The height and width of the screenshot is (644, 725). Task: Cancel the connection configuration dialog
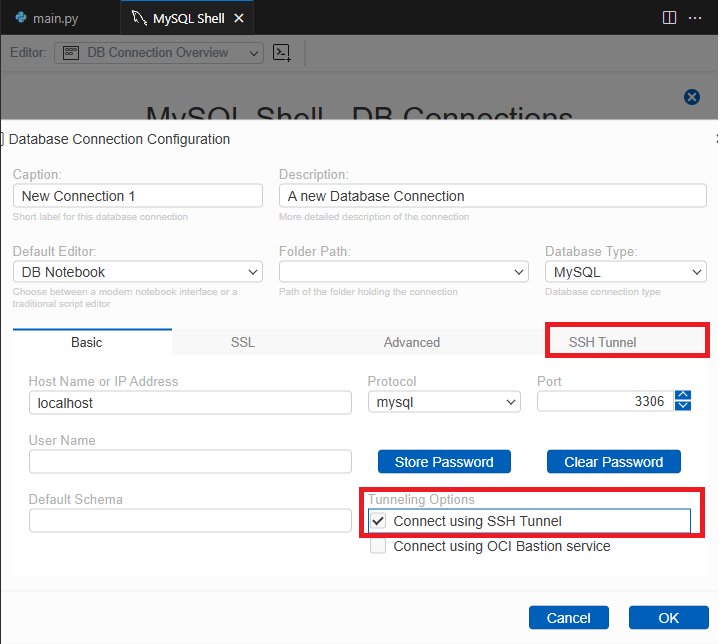coord(569,618)
